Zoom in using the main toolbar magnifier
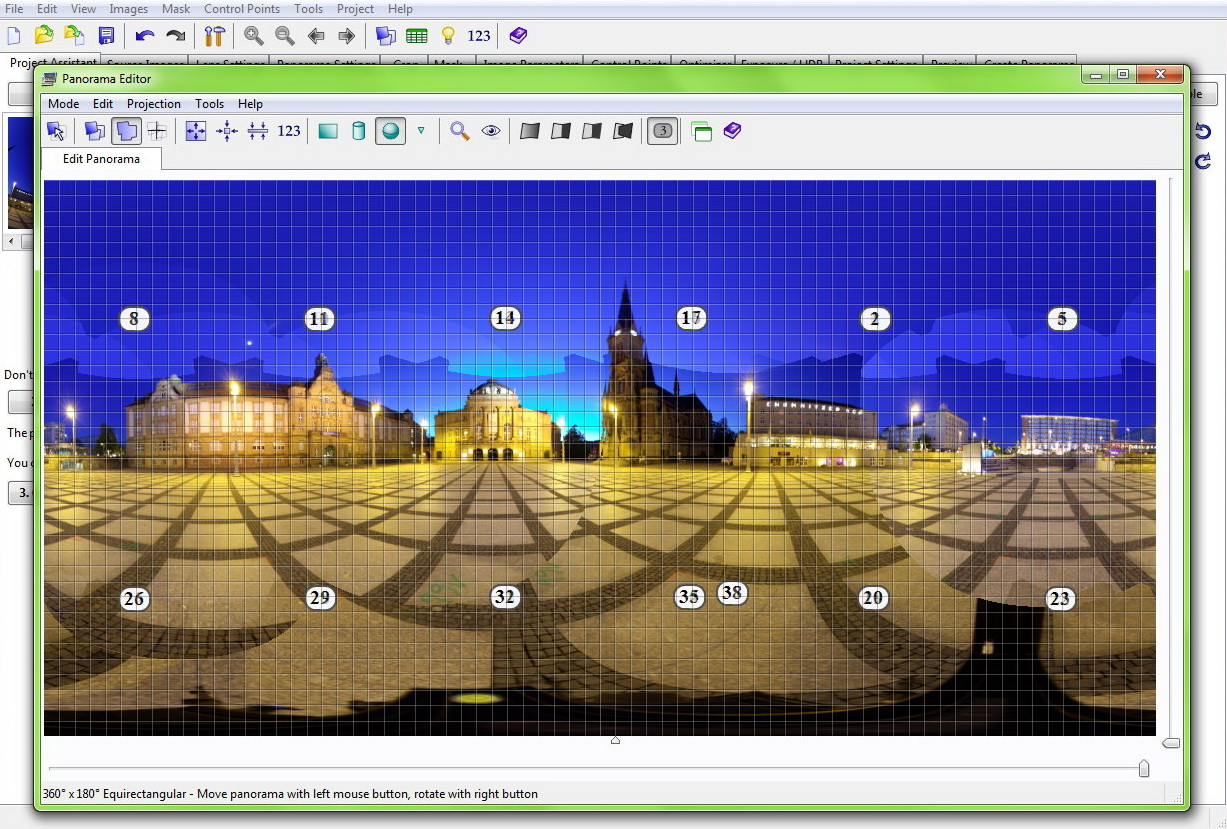1227x829 pixels. click(254, 36)
